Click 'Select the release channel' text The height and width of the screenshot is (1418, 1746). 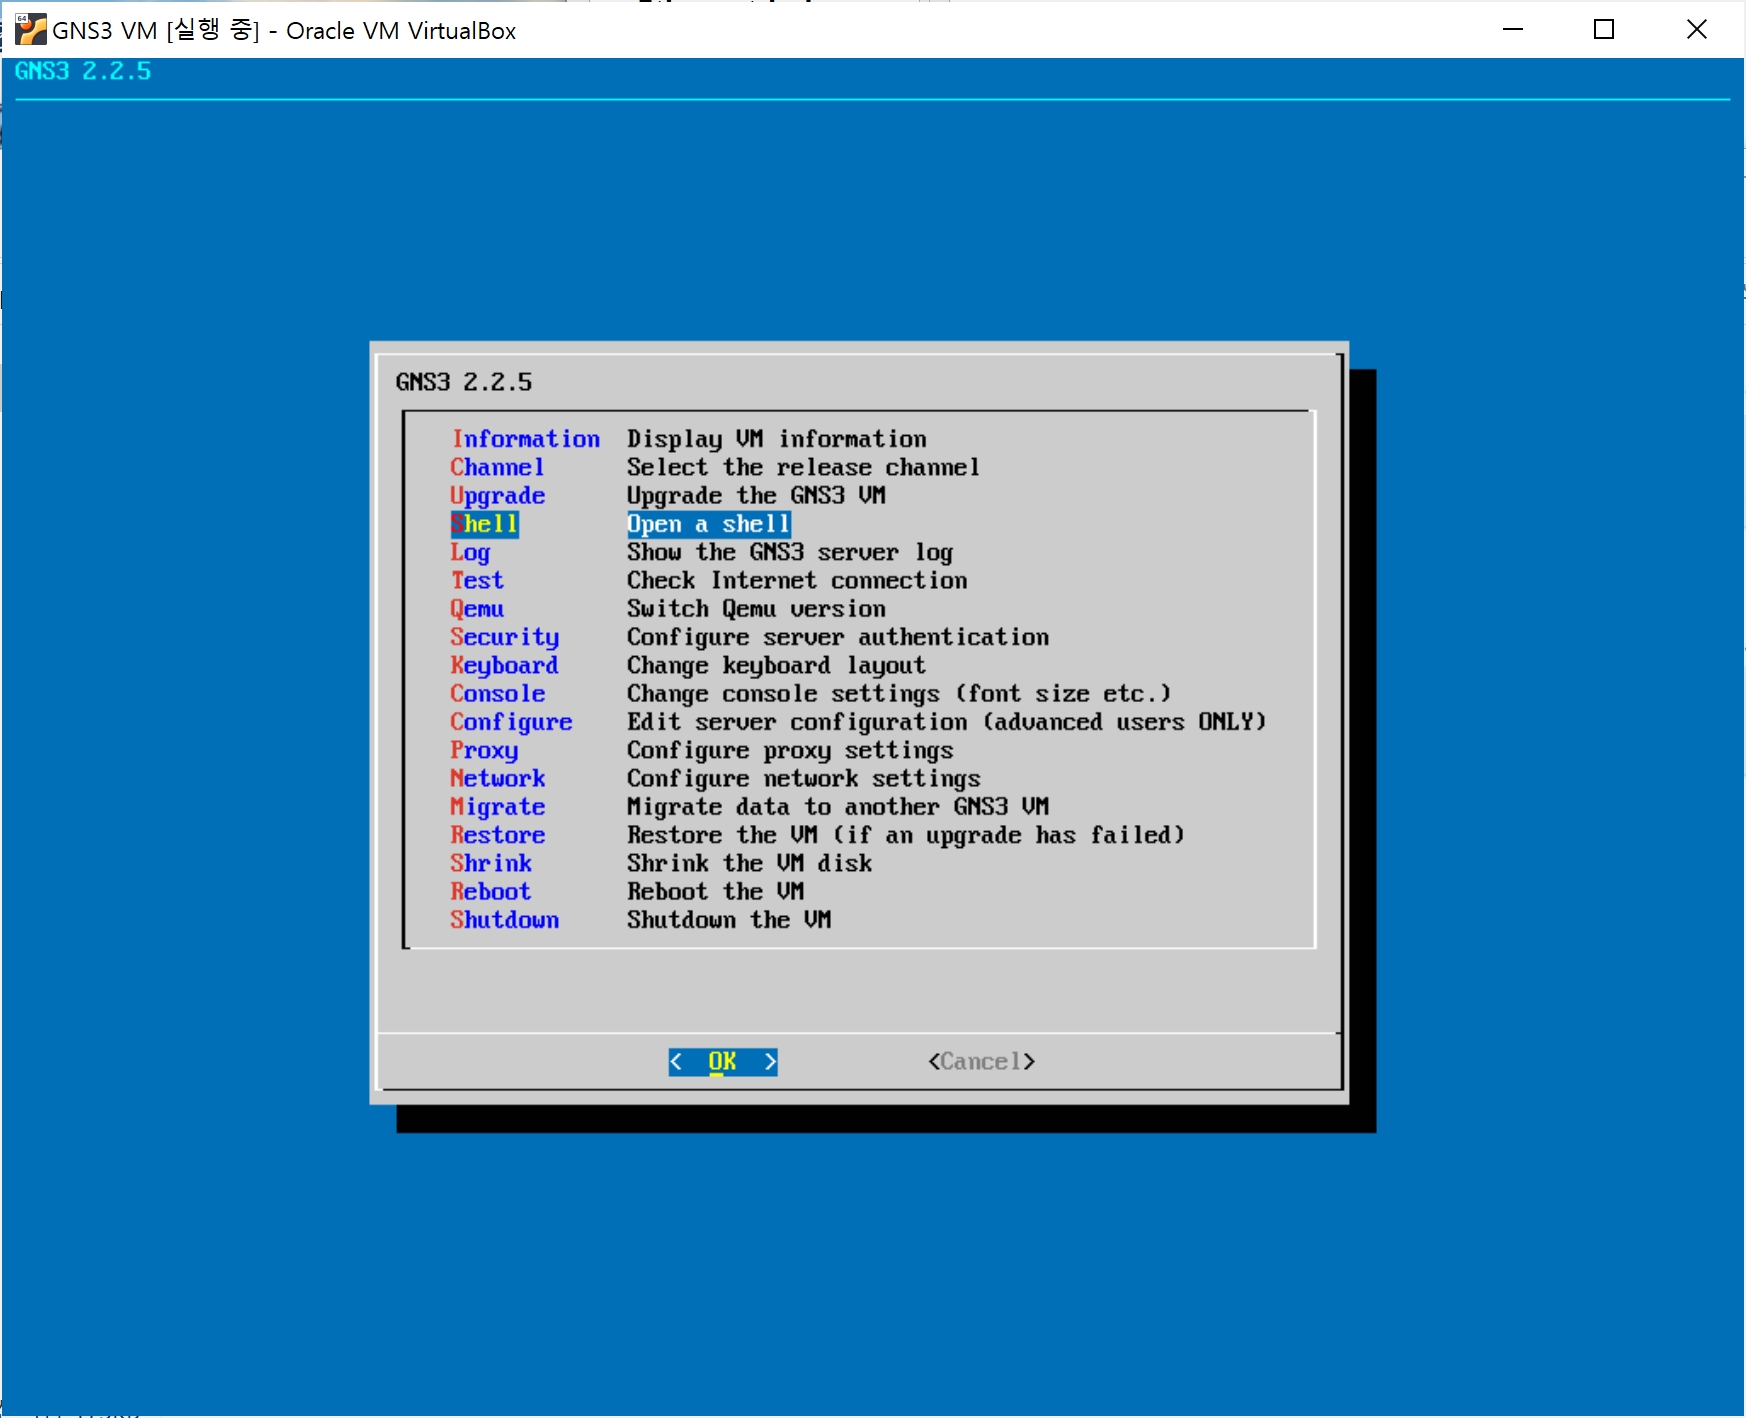(804, 467)
